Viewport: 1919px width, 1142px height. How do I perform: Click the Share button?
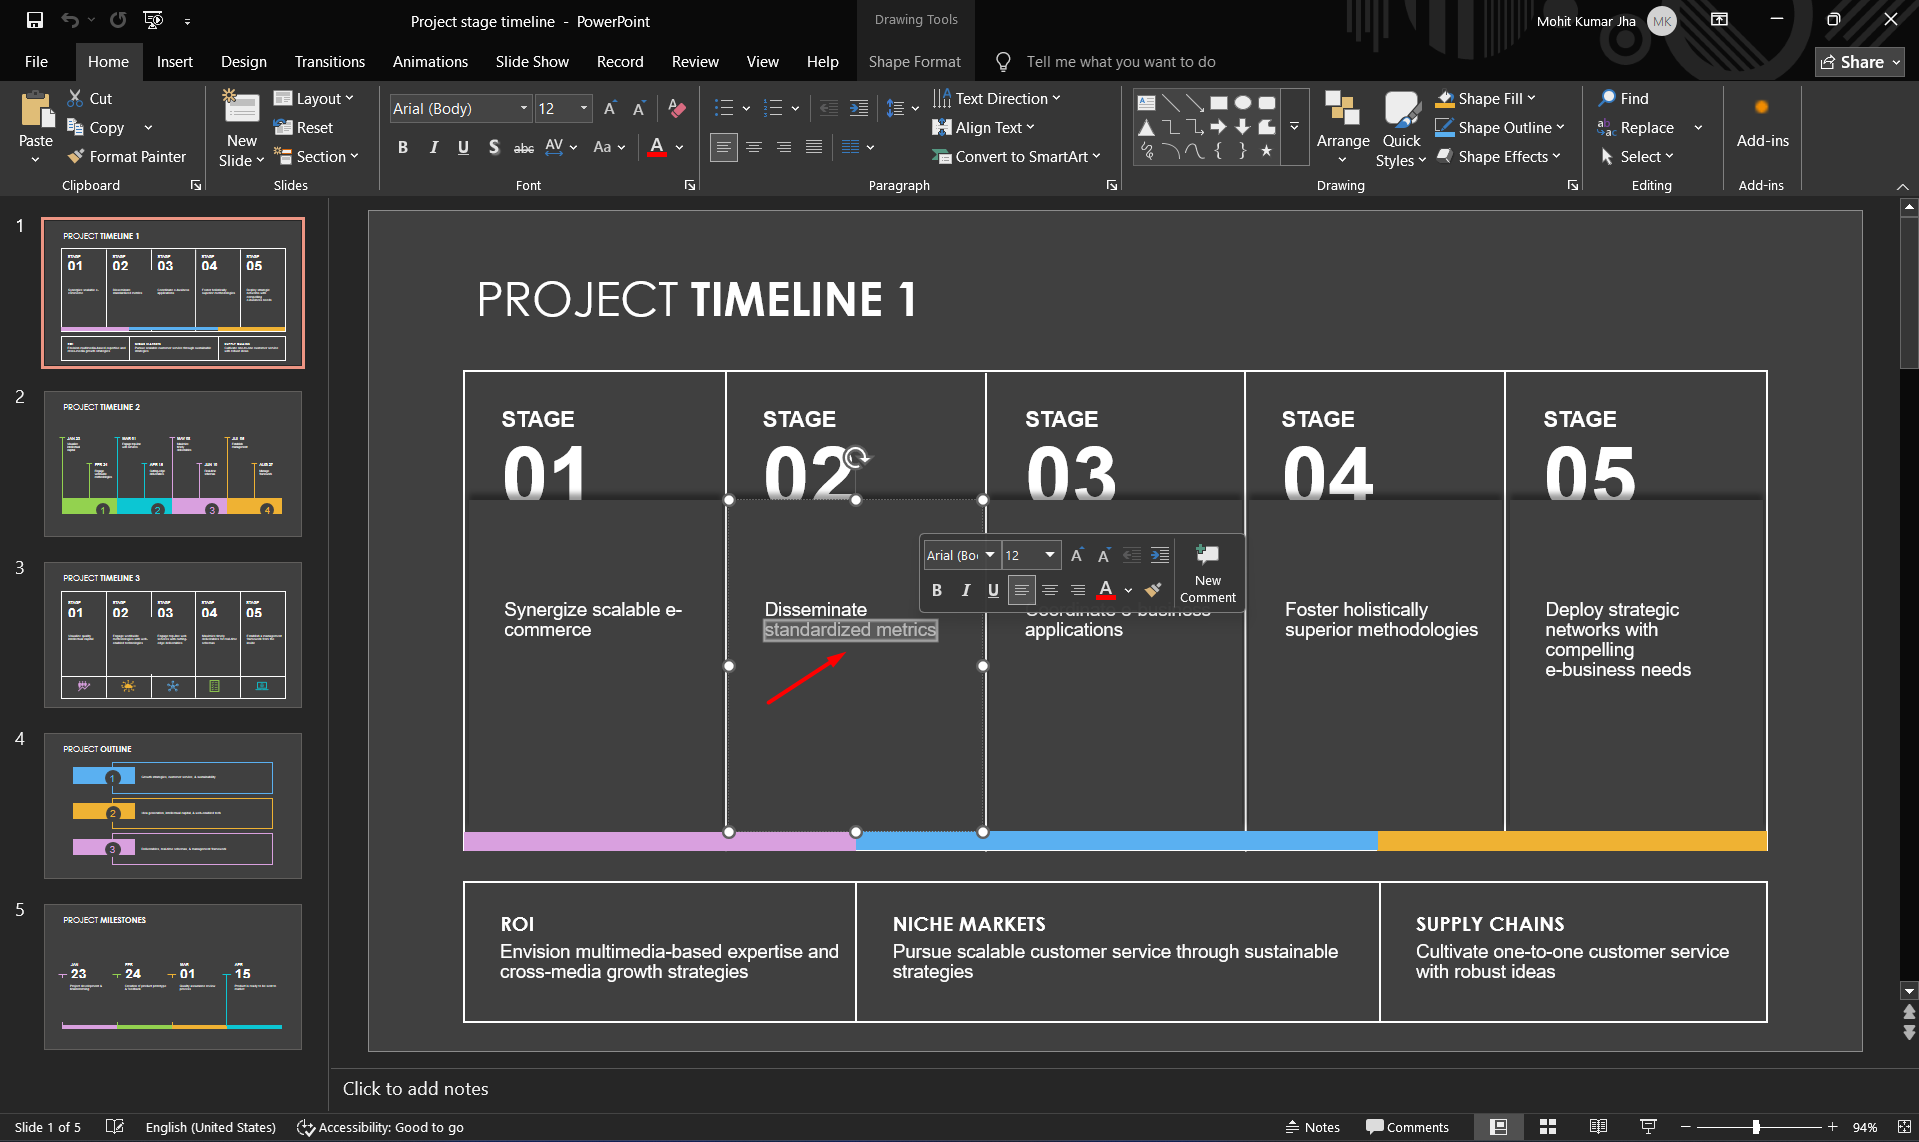click(1859, 62)
